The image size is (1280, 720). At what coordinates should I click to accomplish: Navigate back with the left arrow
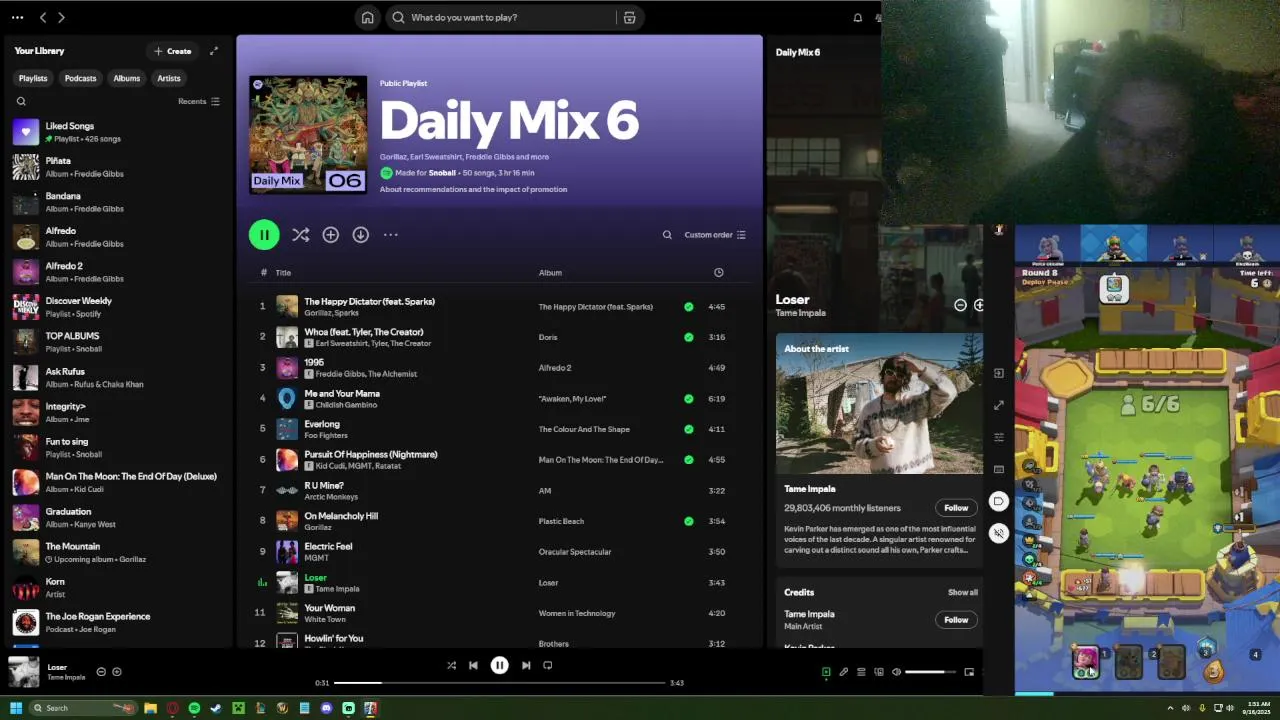point(43,17)
